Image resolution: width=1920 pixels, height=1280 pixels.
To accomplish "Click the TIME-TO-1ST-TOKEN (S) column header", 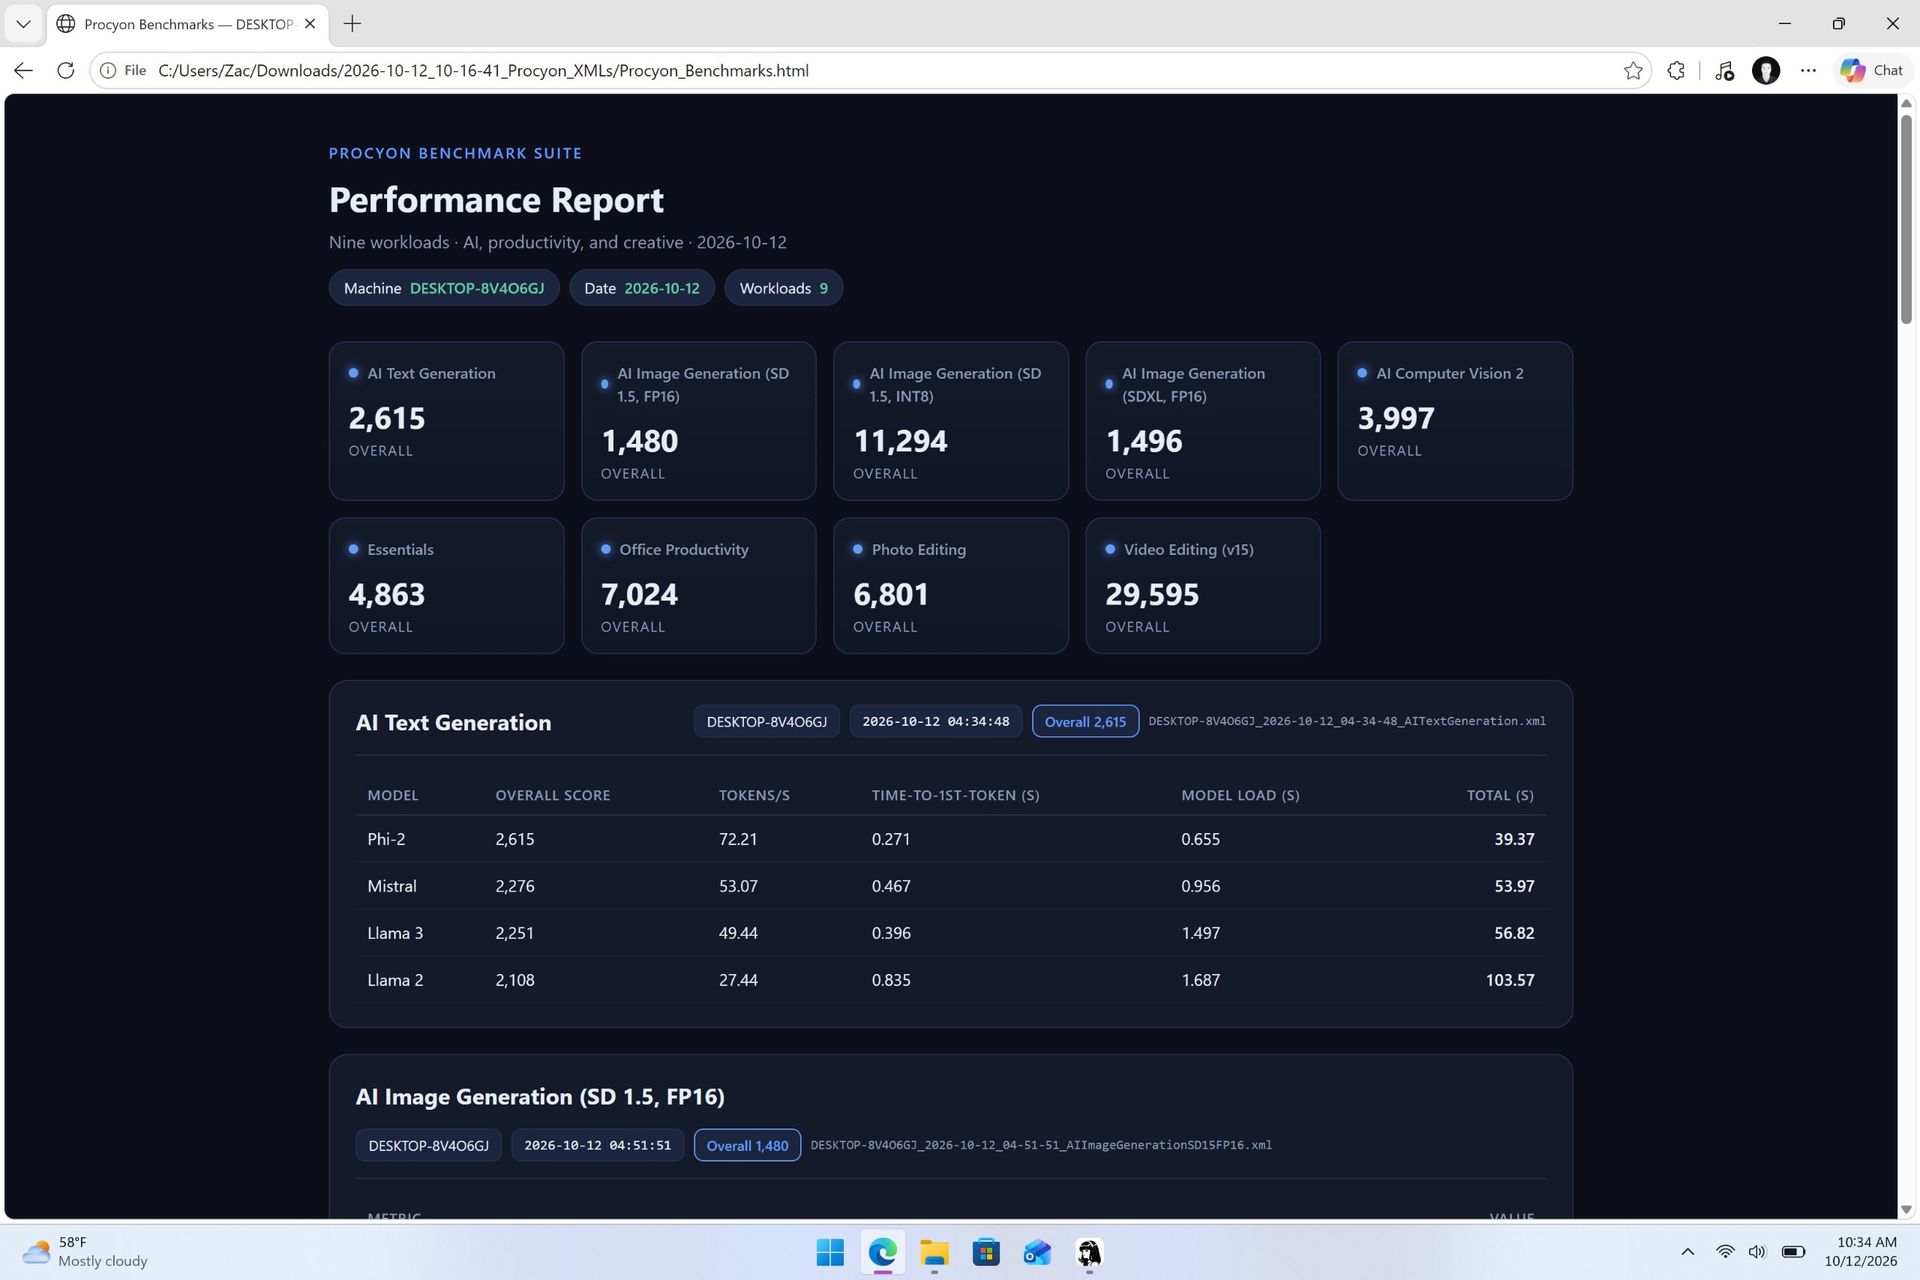I will point(955,795).
